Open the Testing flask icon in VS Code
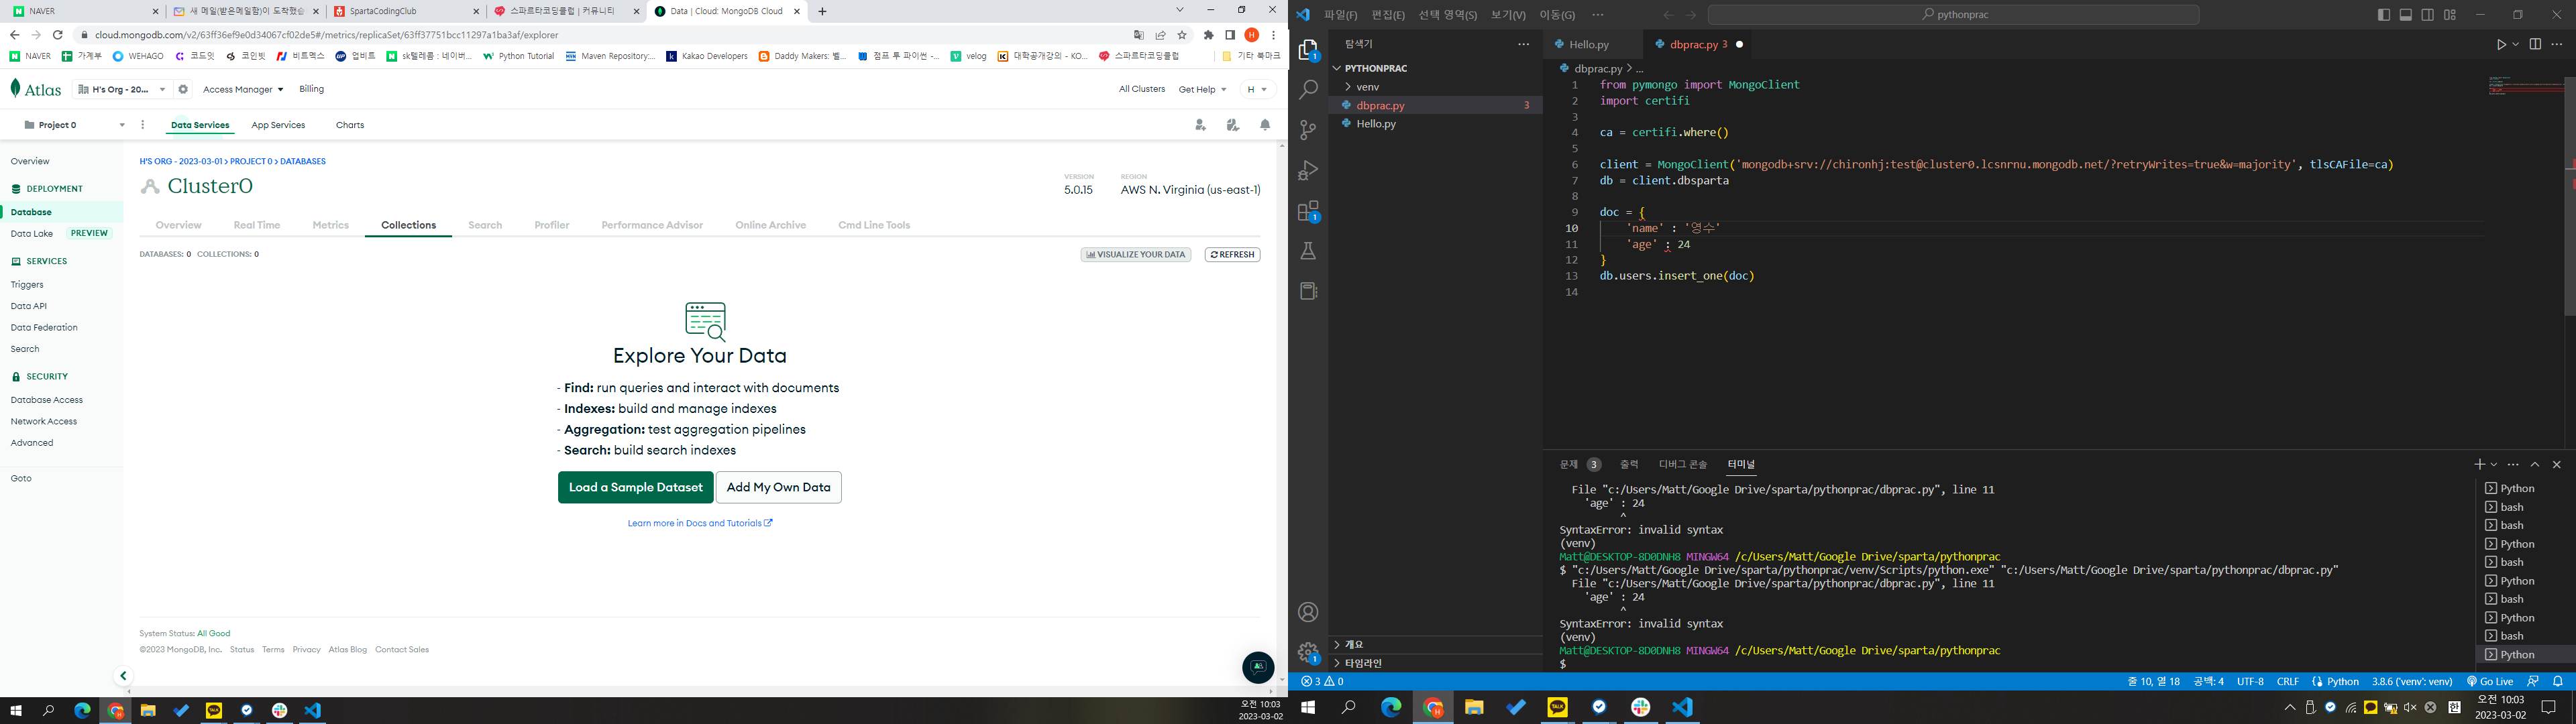2576x724 pixels. [1308, 251]
